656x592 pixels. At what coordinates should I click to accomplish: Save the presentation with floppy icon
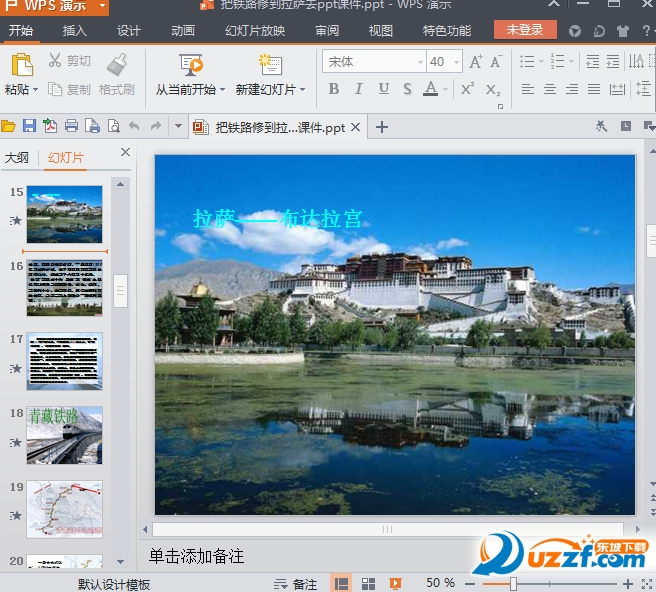pyautogui.click(x=29, y=126)
